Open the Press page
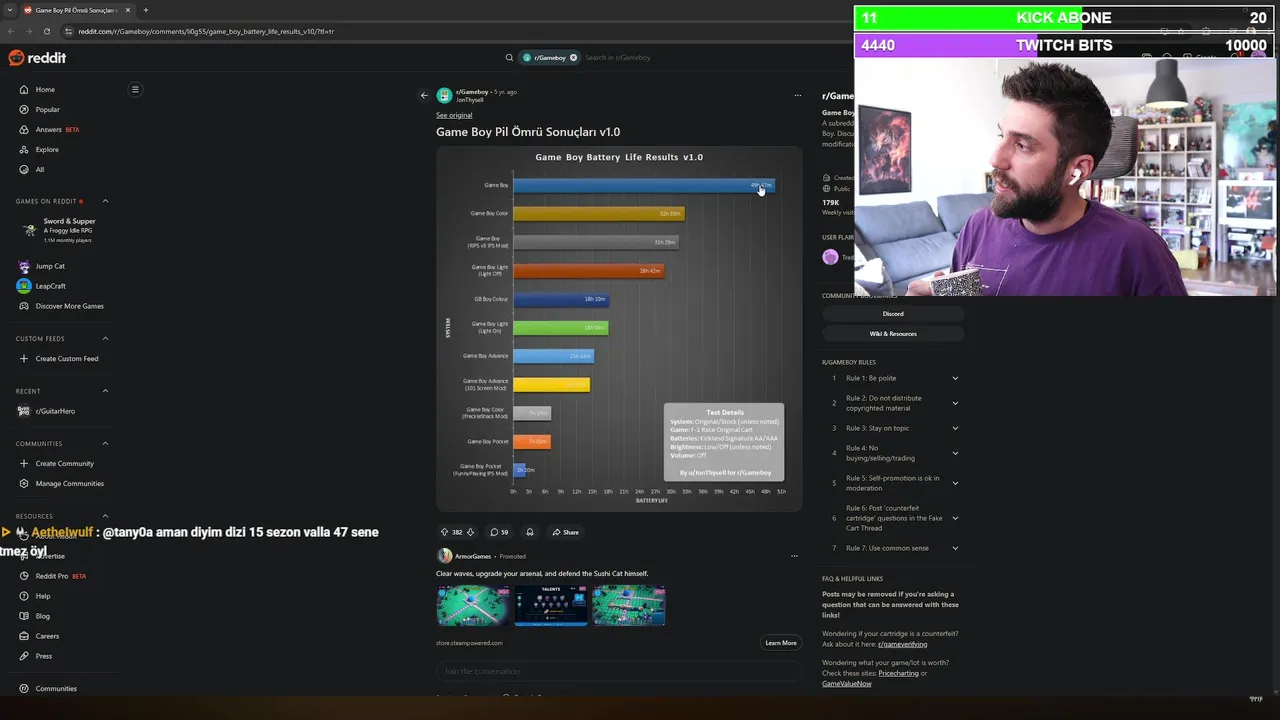The width and height of the screenshot is (1280, 720). pyautogui.click(x=44, y=656)
